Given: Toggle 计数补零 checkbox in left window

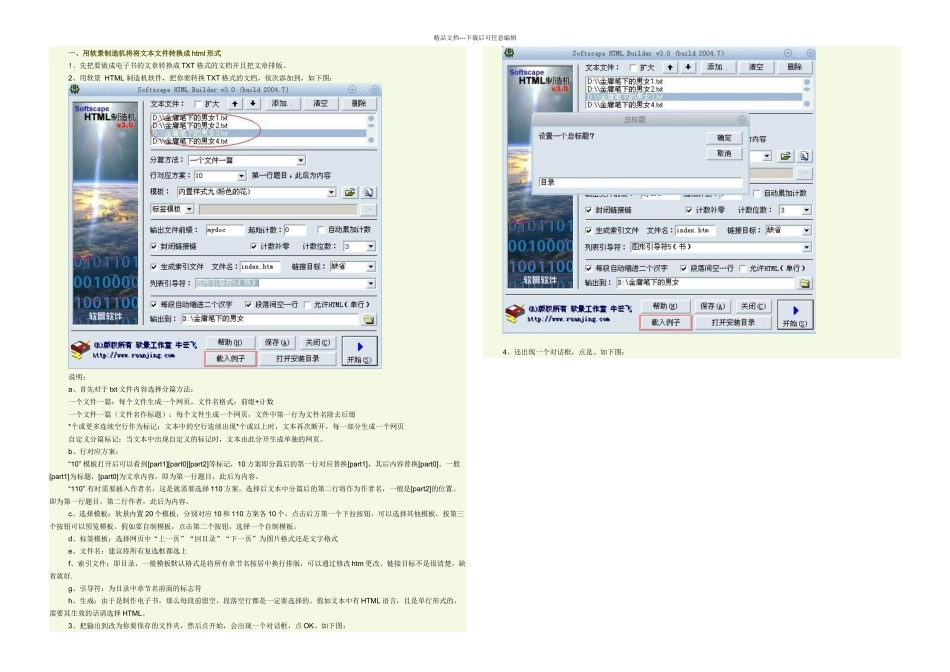Looking at the screenshot, I should tap(253, 247).
